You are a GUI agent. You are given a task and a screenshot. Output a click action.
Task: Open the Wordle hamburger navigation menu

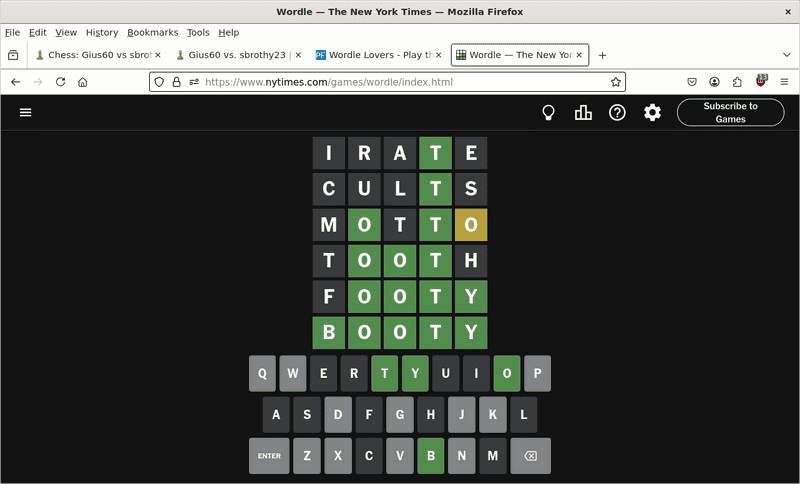point(26,112)
